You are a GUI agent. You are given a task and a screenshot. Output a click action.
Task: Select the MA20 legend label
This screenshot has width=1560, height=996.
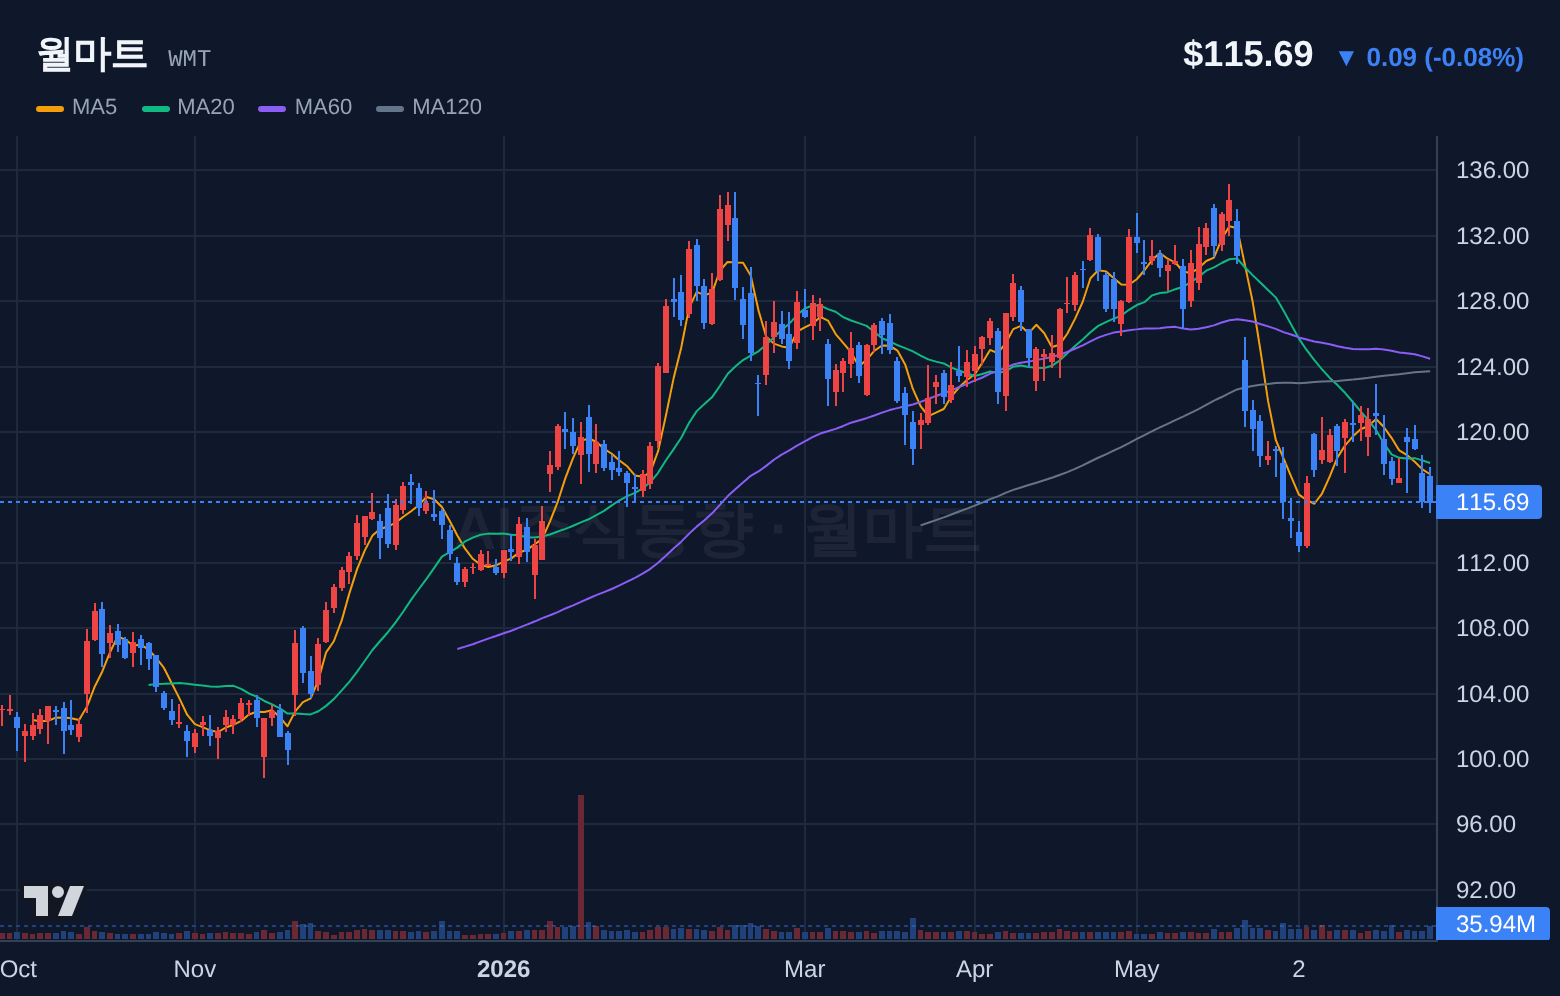pyautogui.click(x=205, y=107)
